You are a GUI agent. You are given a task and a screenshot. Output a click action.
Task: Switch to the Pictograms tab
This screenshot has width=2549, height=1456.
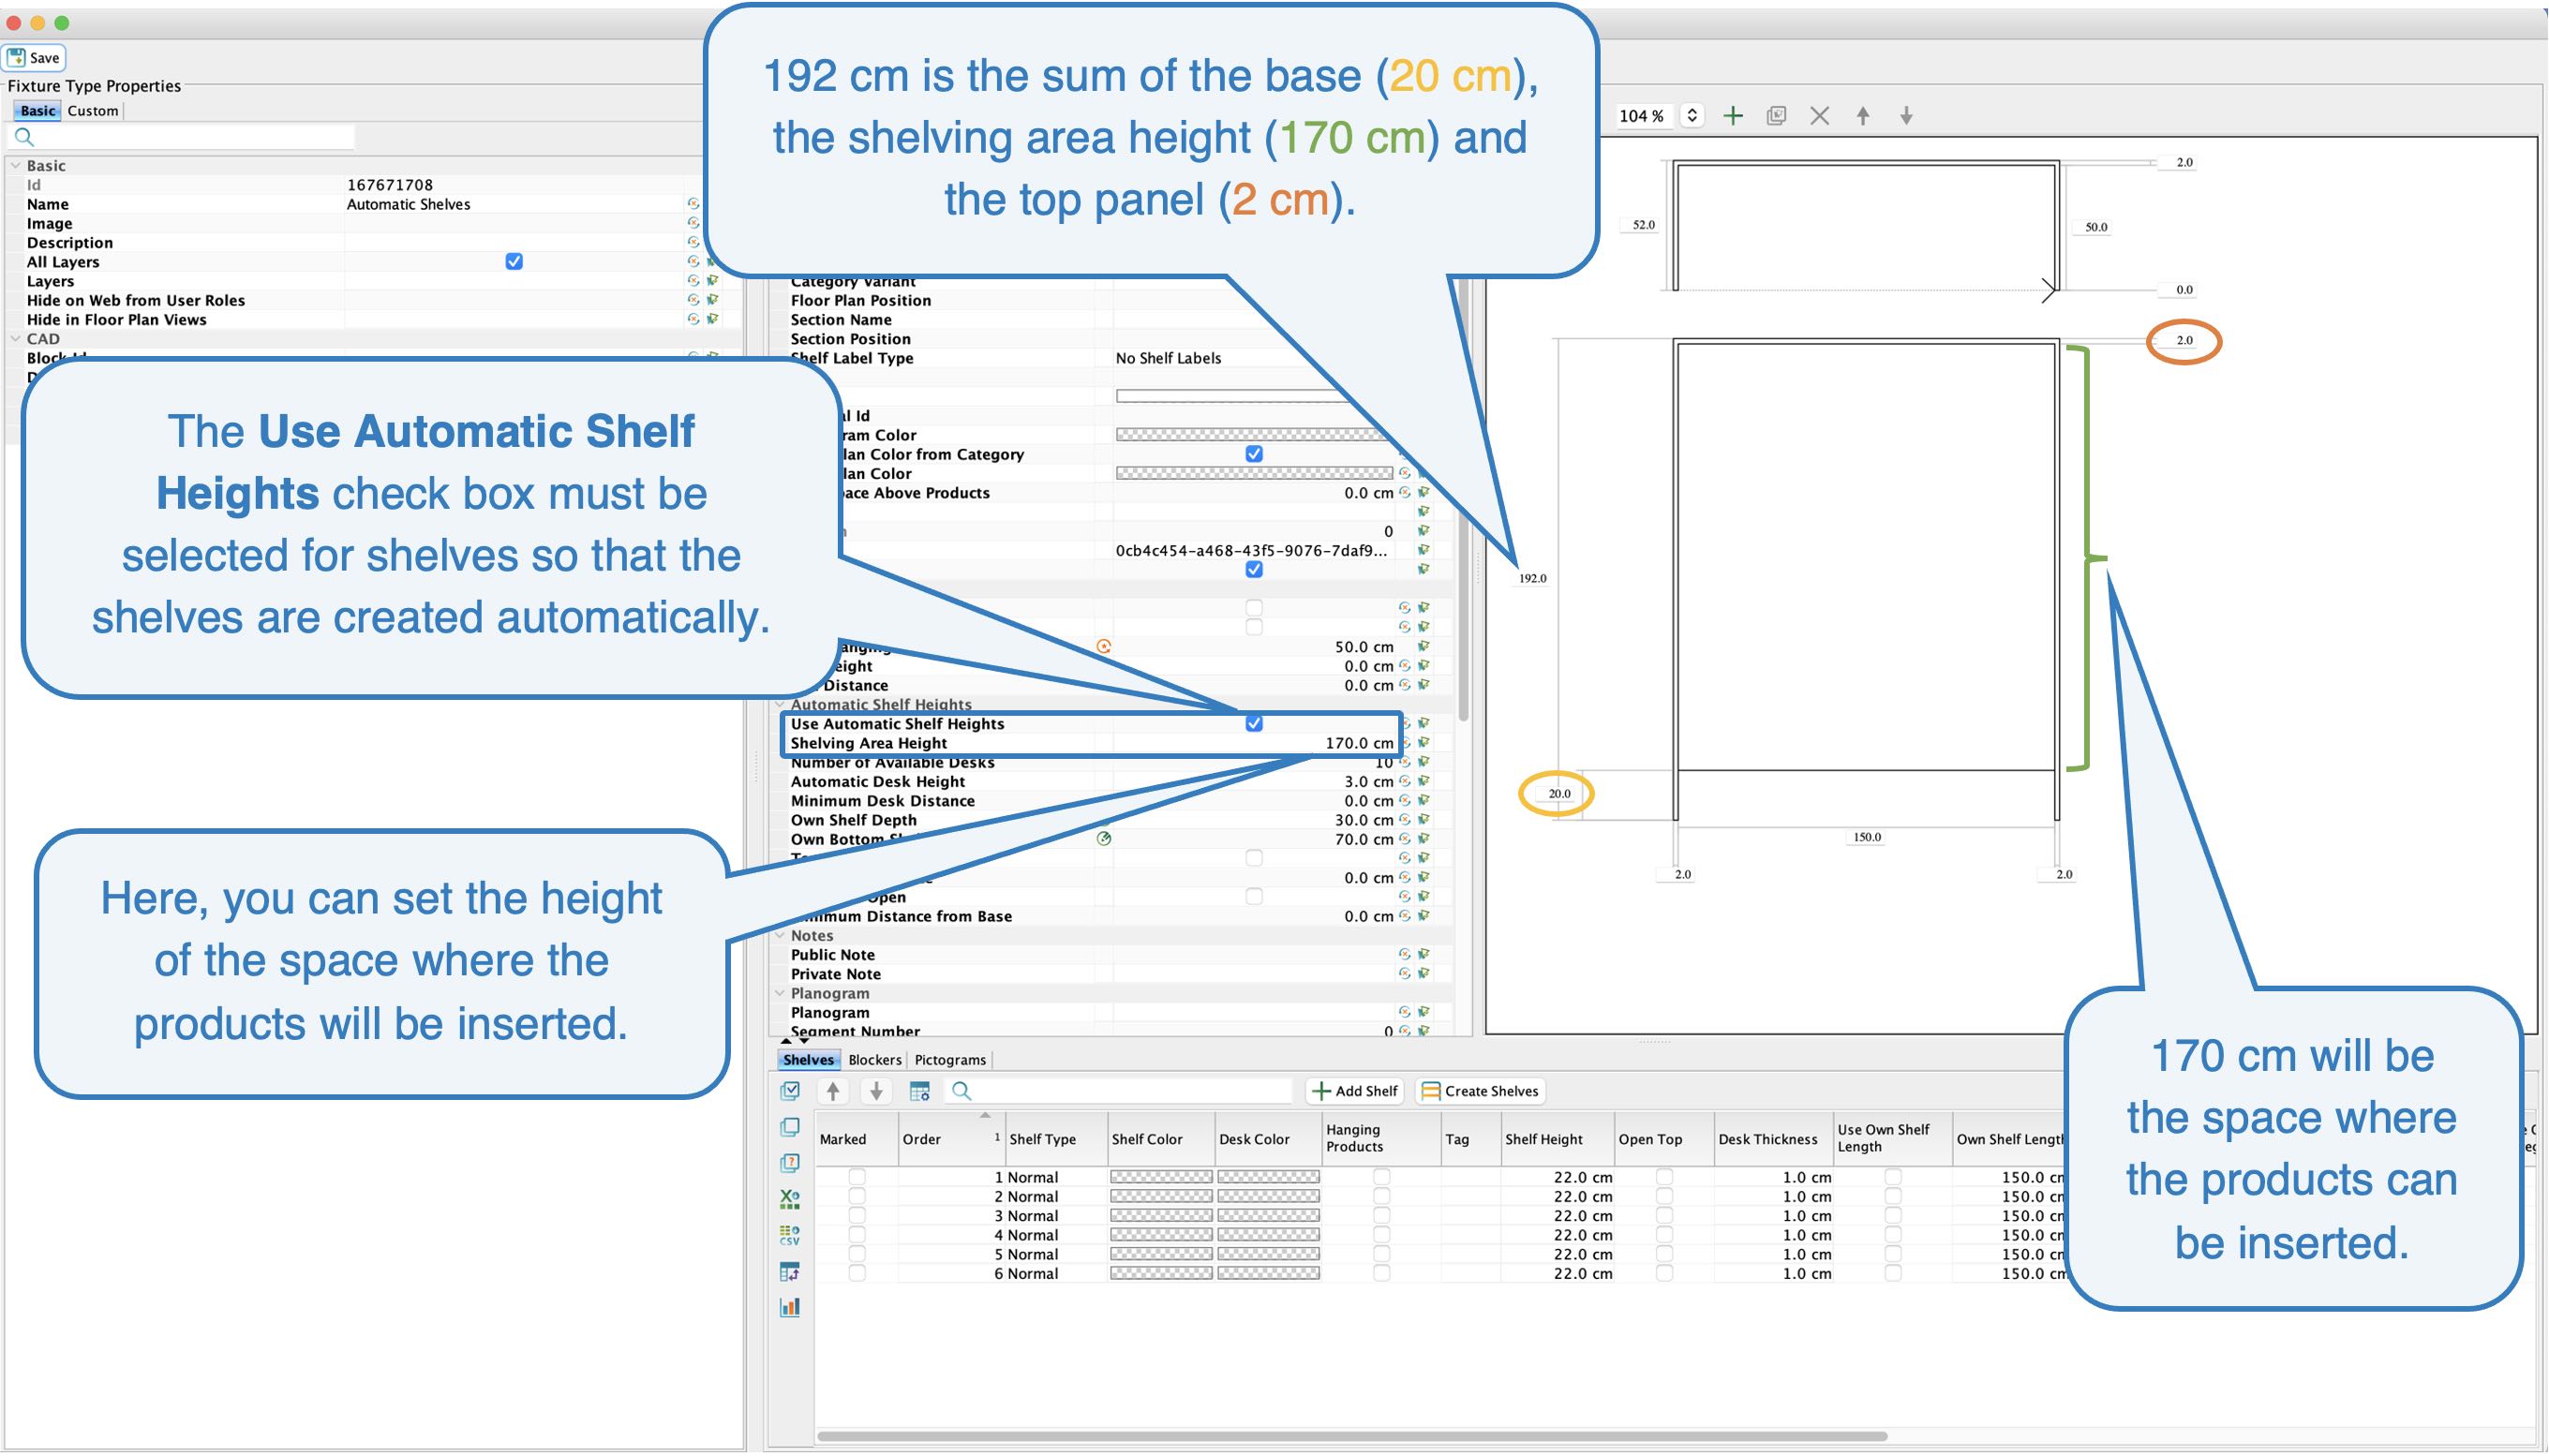[950, 1060]
